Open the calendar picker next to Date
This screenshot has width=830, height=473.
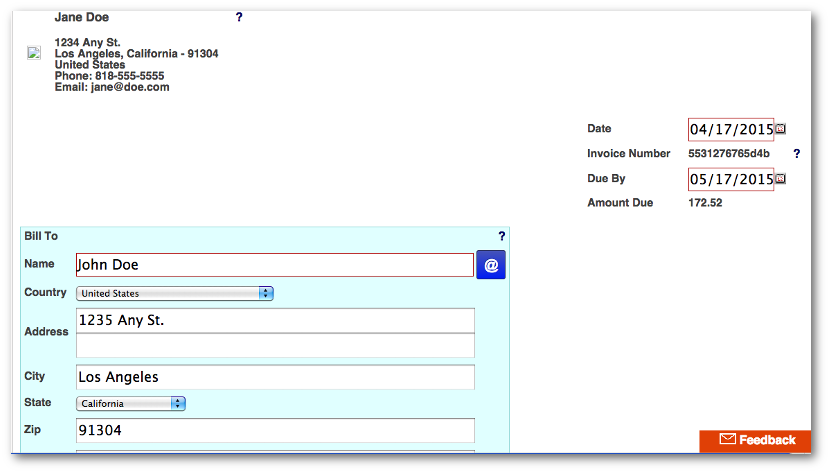click(781, 129)
